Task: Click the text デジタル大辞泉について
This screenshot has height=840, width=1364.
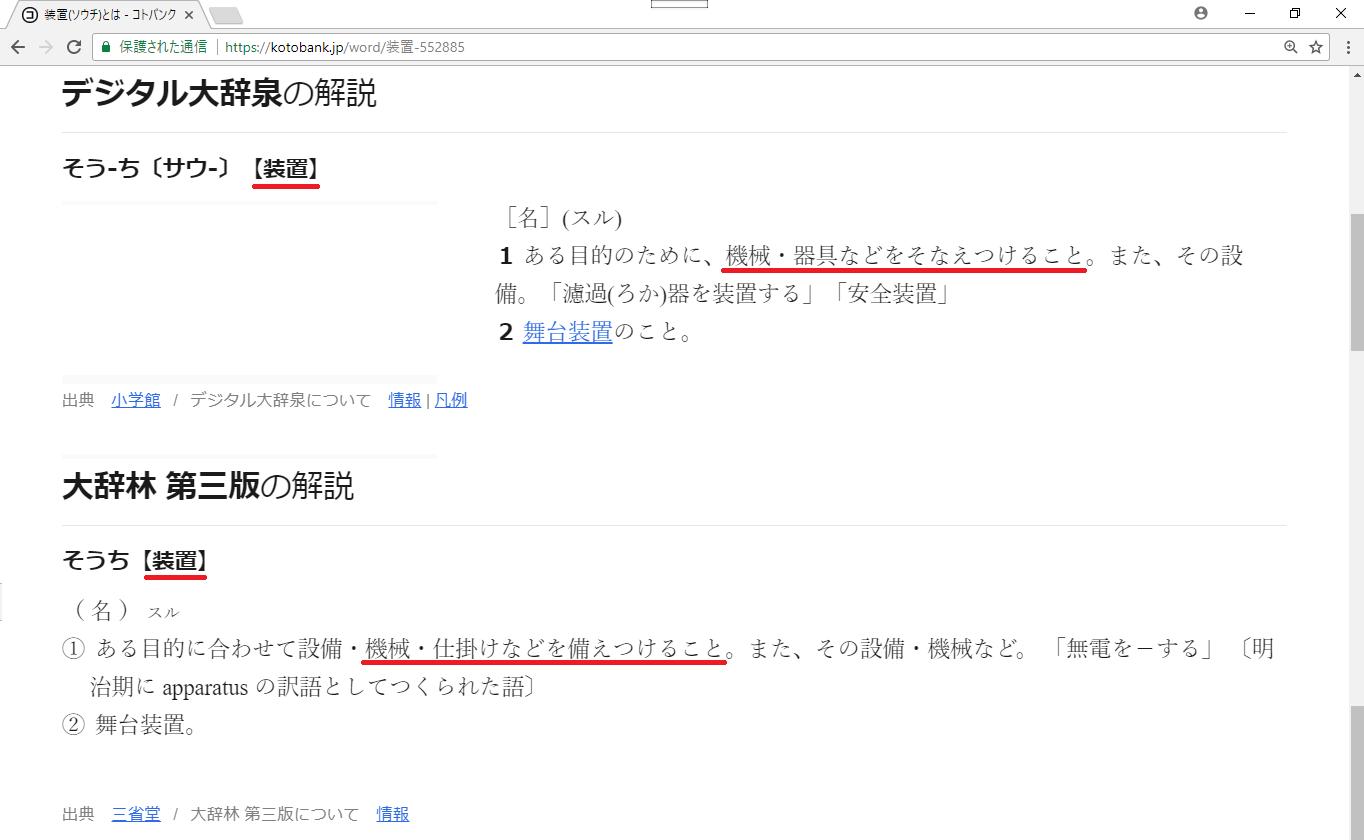Action: tap(280, 400)
